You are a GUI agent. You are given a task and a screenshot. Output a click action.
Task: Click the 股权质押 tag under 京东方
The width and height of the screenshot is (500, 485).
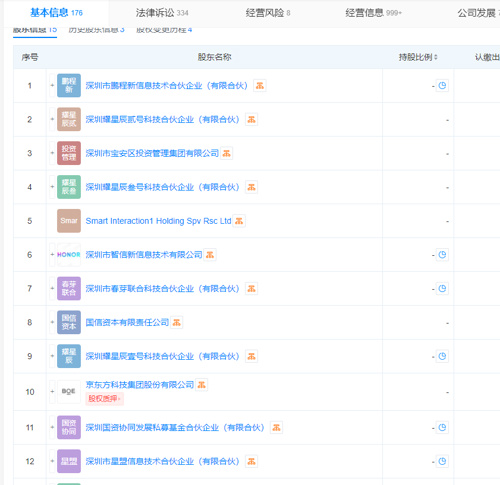pos(104,399)
